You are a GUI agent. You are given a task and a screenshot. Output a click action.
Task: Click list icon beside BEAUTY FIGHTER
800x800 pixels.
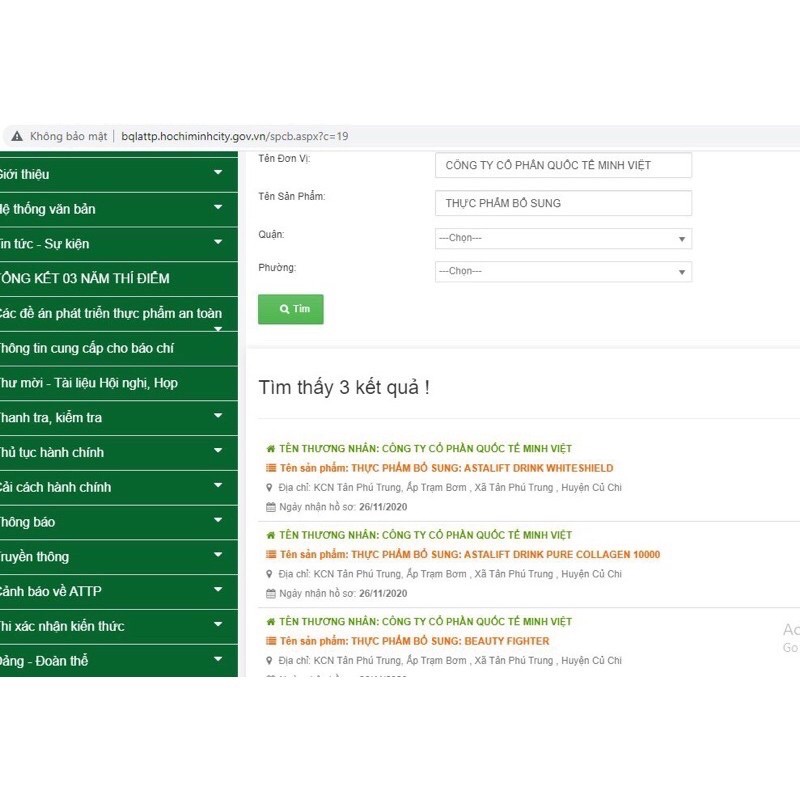(x=271, y=641)
